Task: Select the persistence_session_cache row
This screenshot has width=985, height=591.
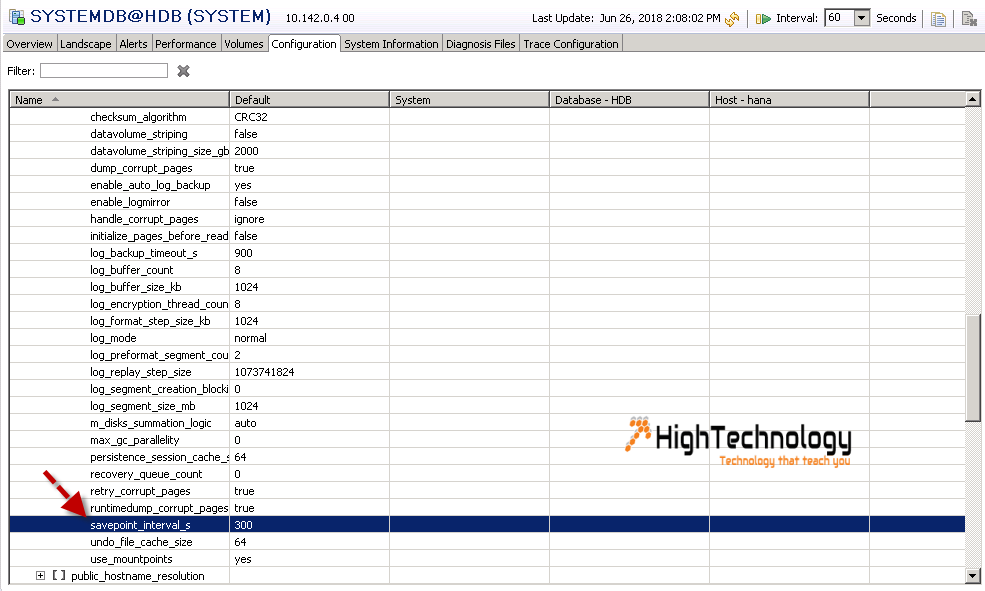Action: (487, 456)
